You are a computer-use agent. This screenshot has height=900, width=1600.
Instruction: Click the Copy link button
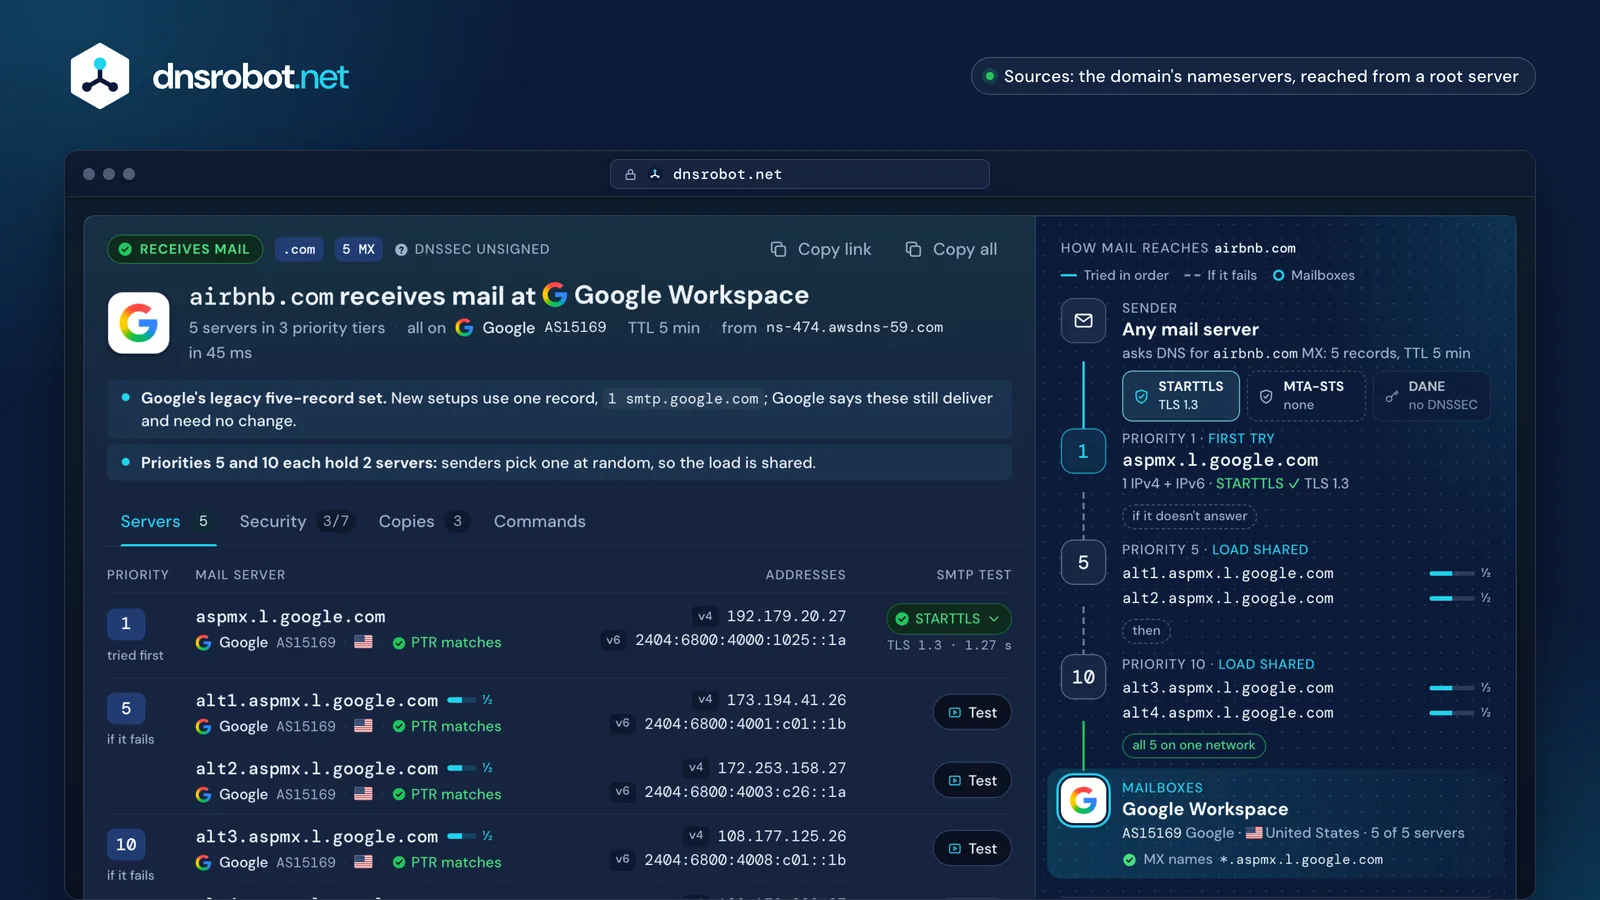(821, 249)
